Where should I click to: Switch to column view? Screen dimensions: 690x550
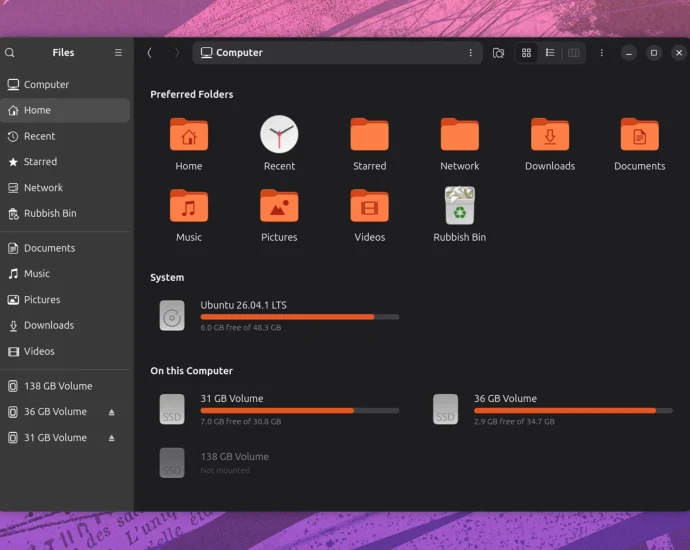pyautogui.click(x=573, y=53)
